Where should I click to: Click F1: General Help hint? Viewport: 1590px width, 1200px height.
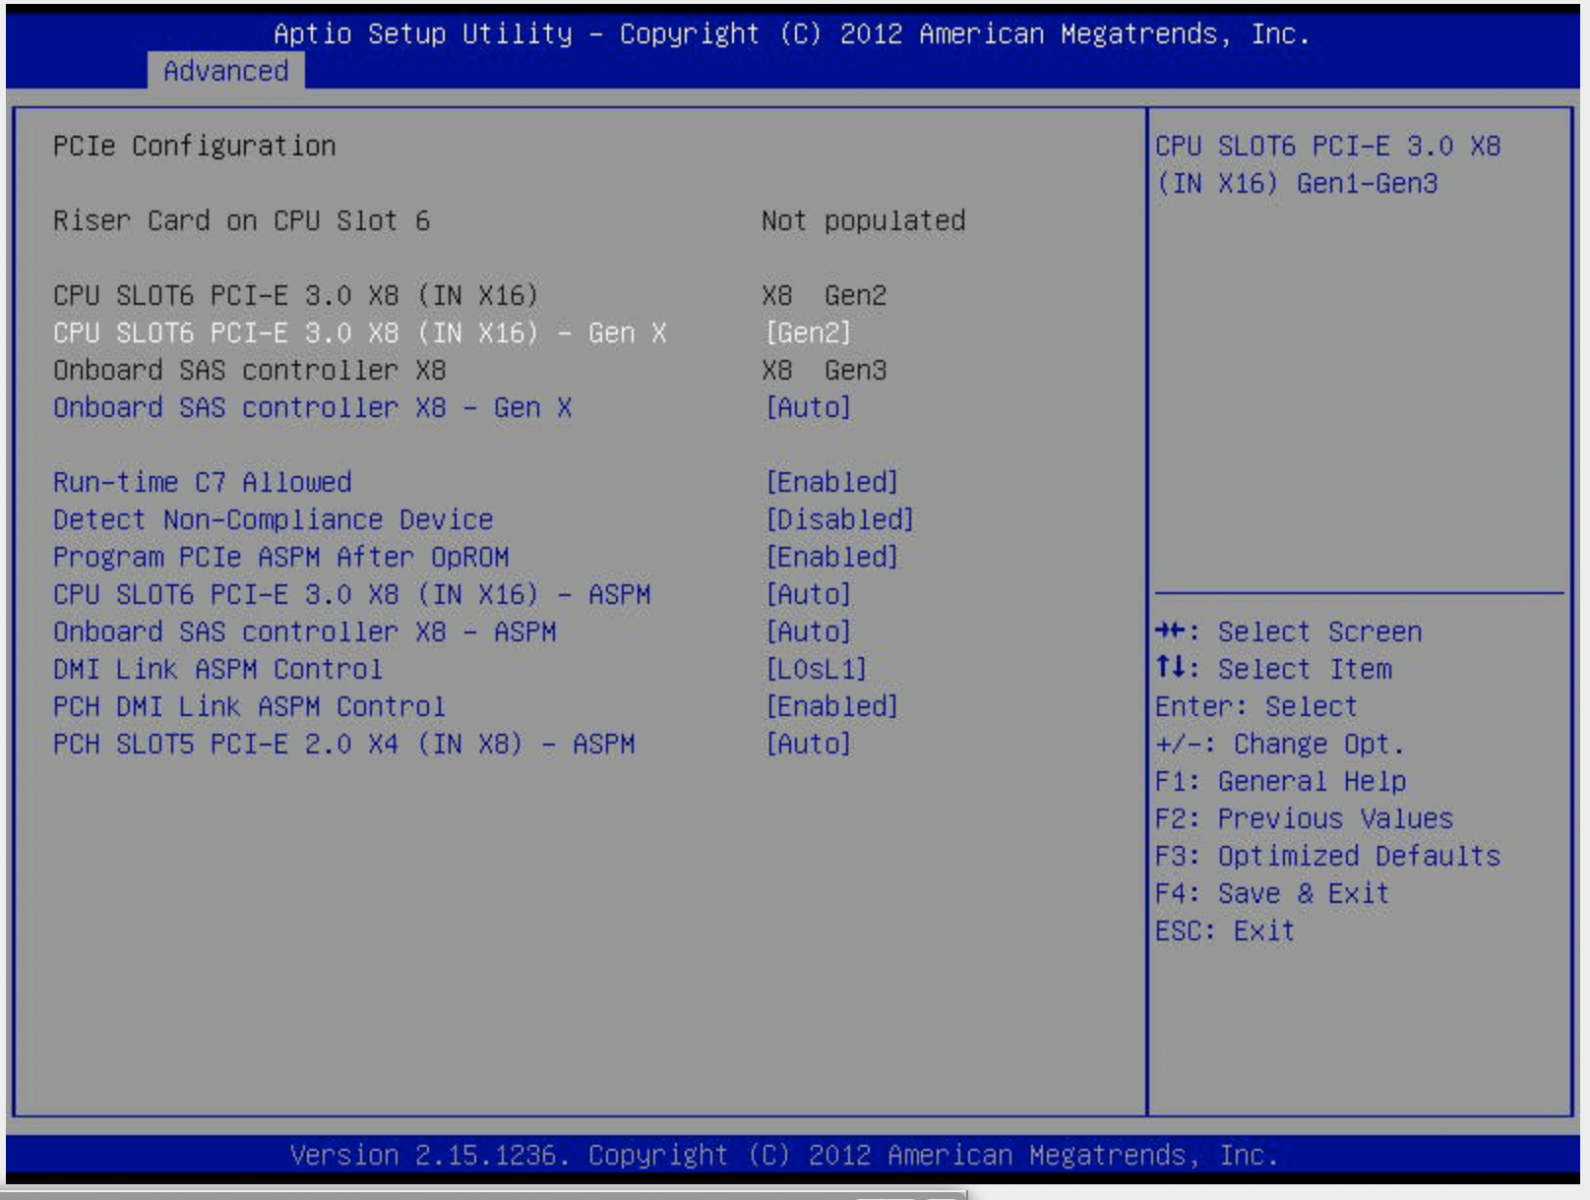coord(1281,781)
